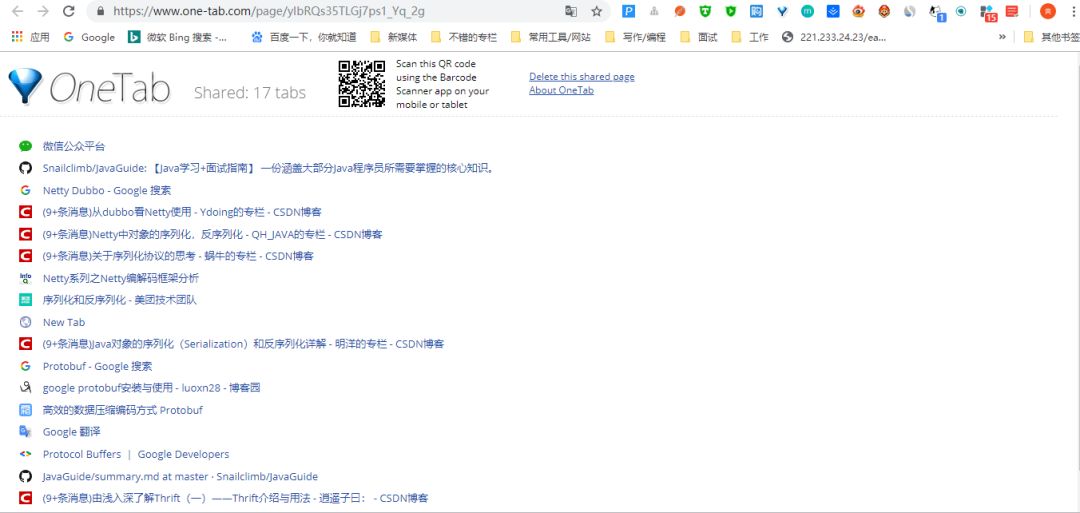Expand the 不错的专栏 bookmark folder
Viewport: 1080px width, 513px height.
[464, 37]
